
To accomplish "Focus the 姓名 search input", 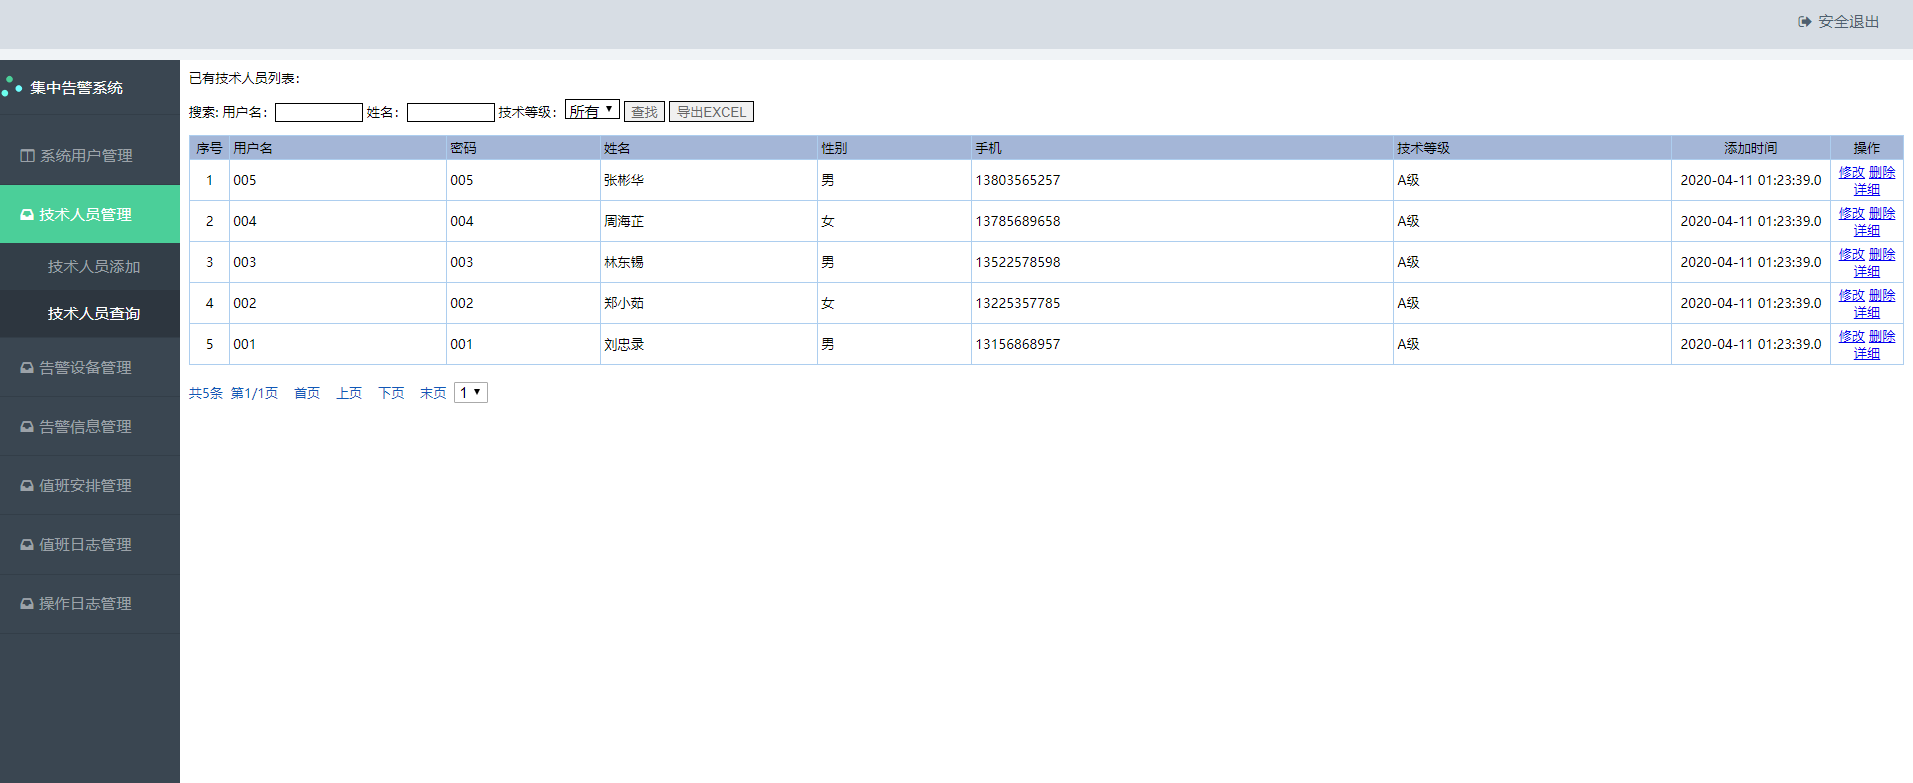I will coord(451,112).
